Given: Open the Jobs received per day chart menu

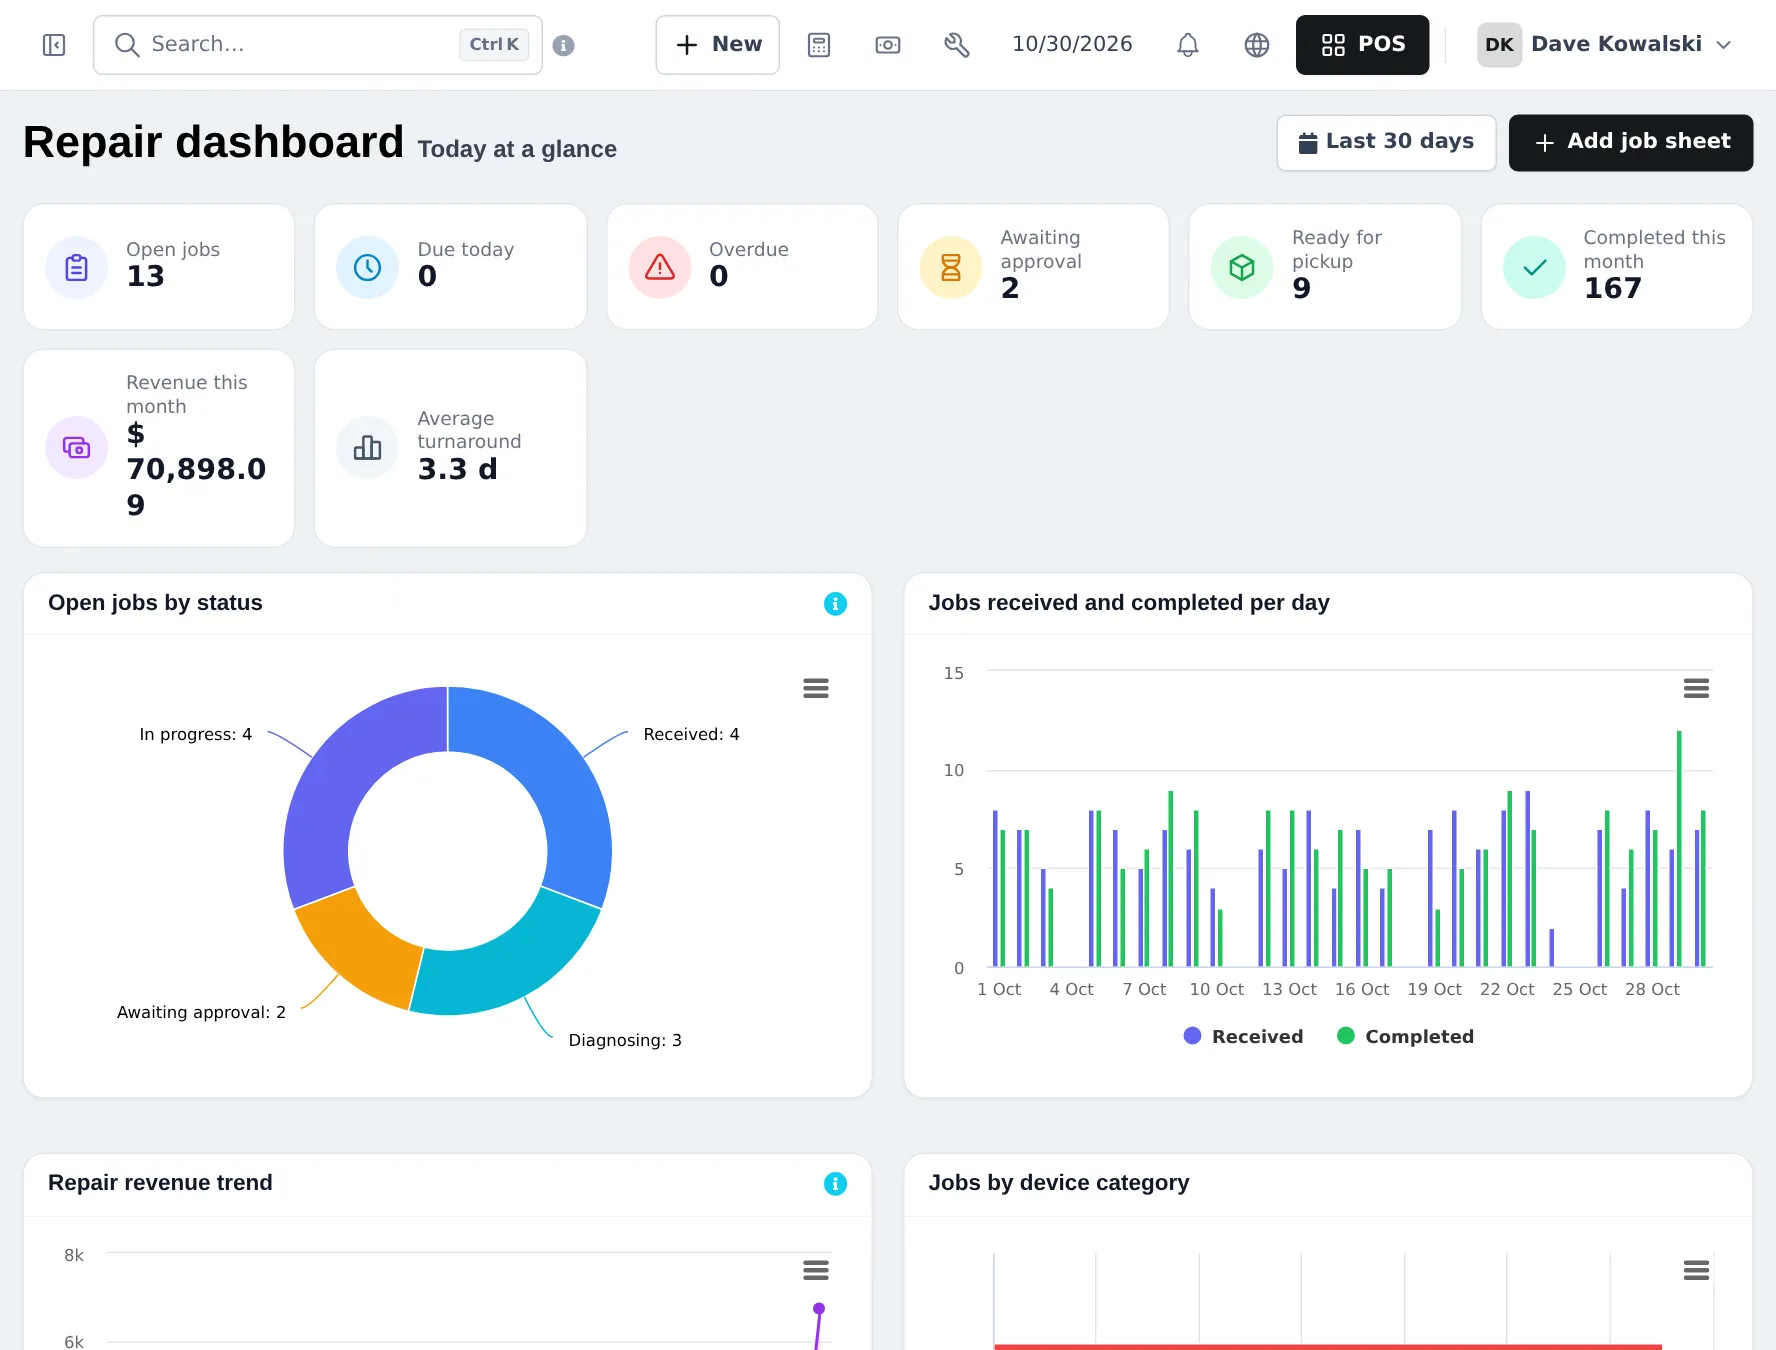Looking at the screenshot, I should tap(1696, 688).
